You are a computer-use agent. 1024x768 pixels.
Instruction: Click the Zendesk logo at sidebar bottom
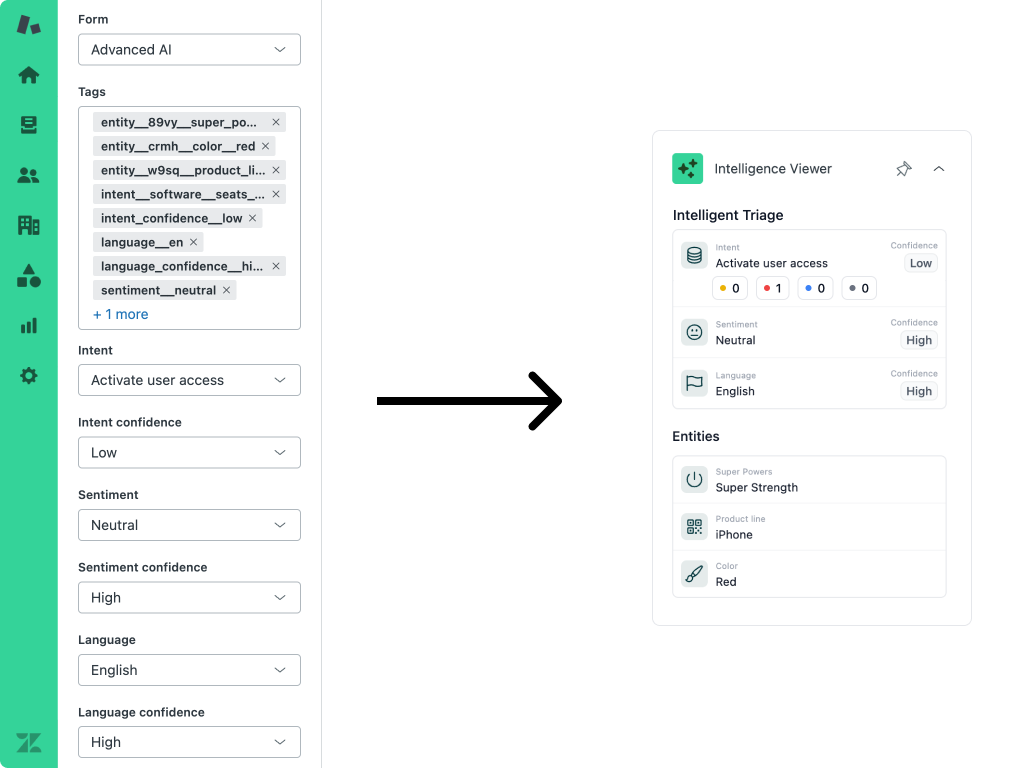click(x=29, y=742)
